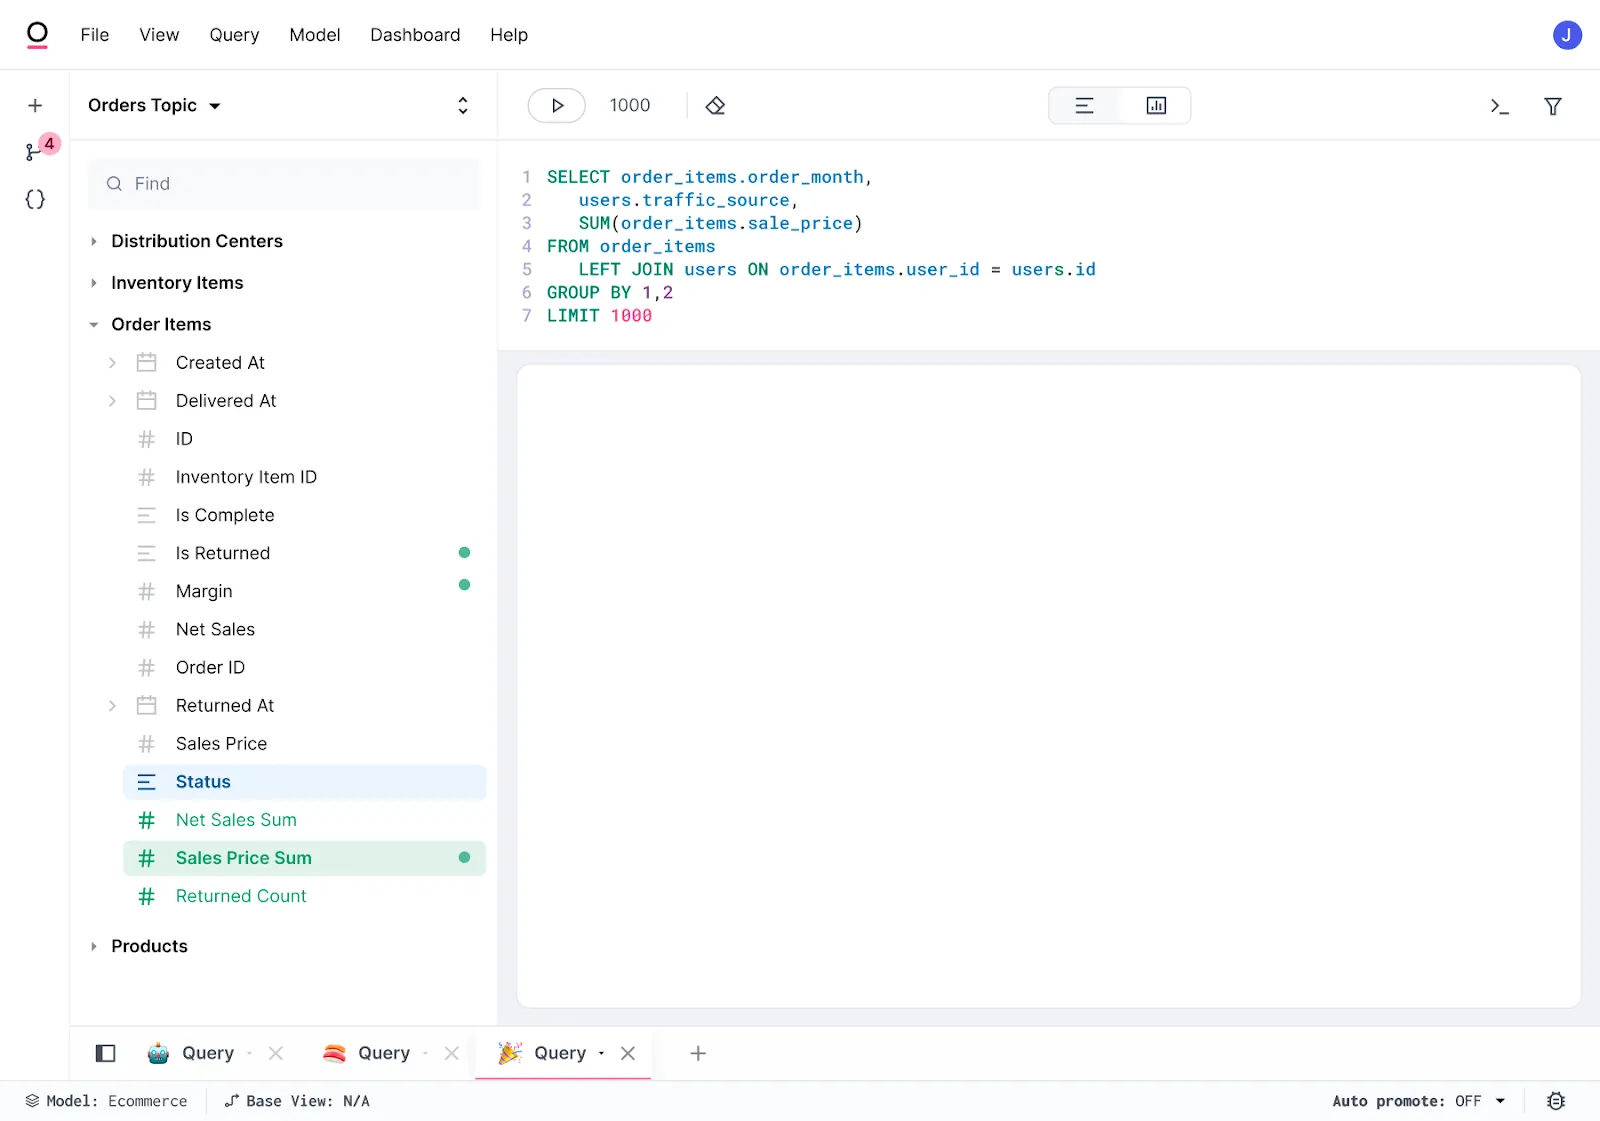The height and width of the screenshot is (1121, 1600).
Task: Open the filter funnel icon
Action: pos(1553,106)
